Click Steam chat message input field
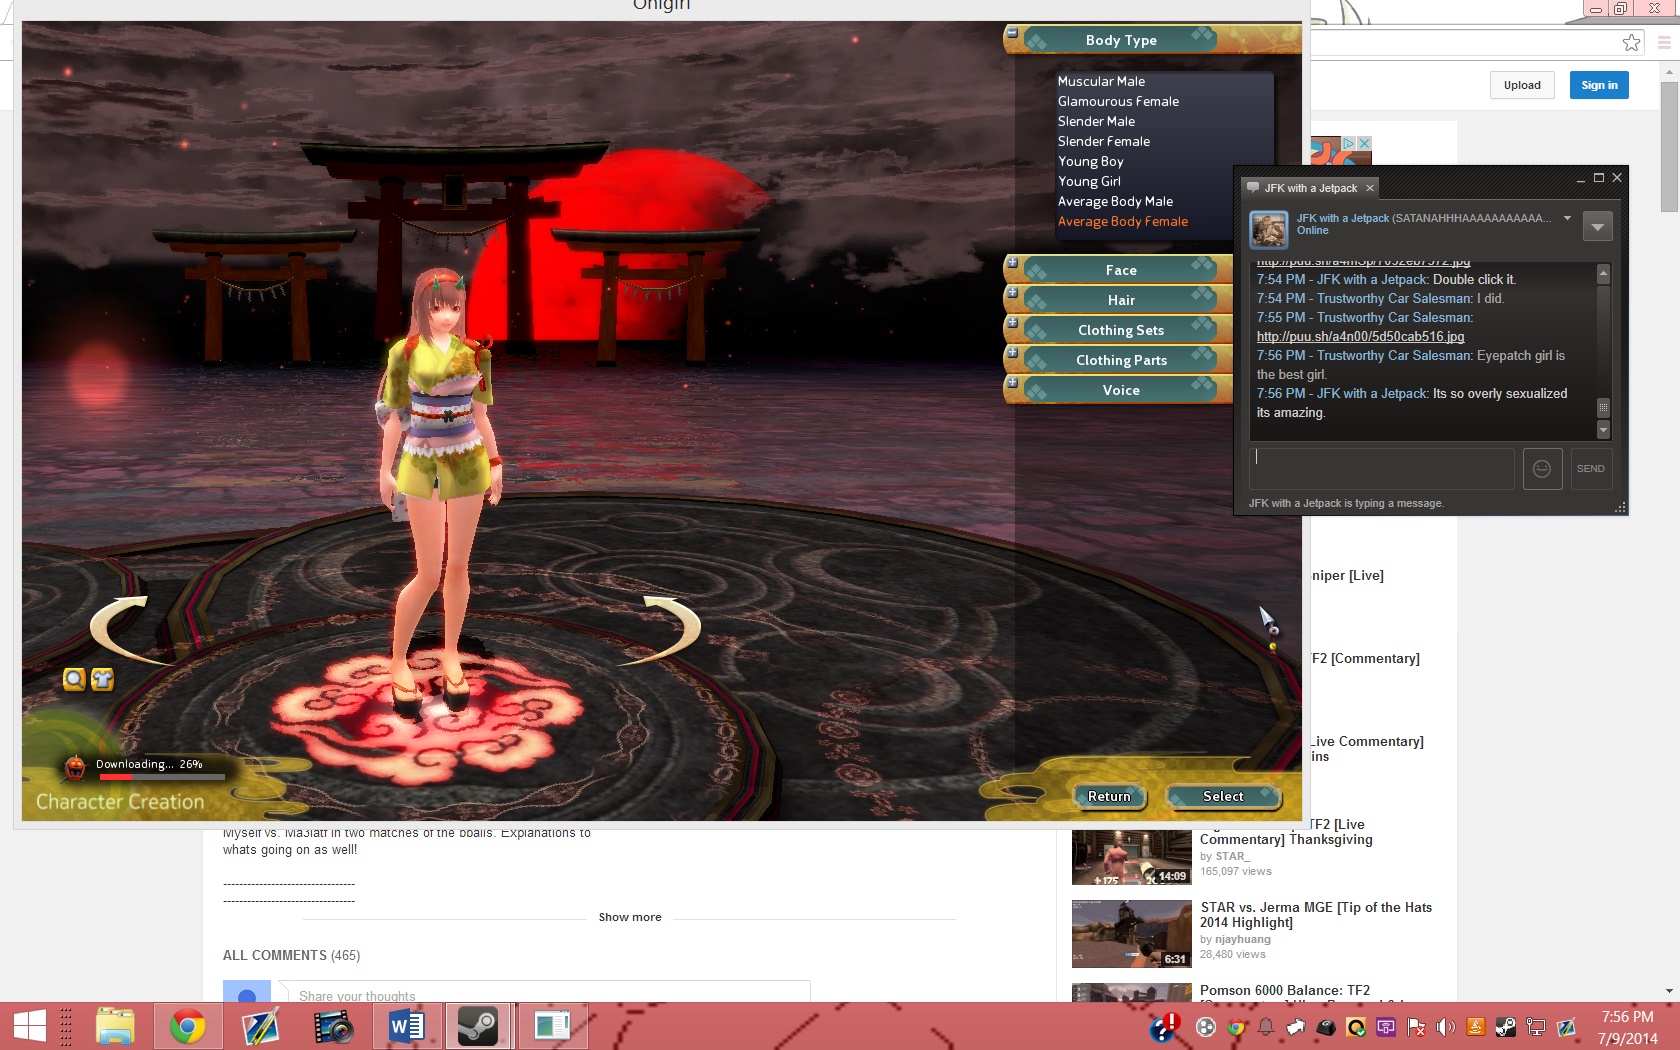 point(1382,469)
